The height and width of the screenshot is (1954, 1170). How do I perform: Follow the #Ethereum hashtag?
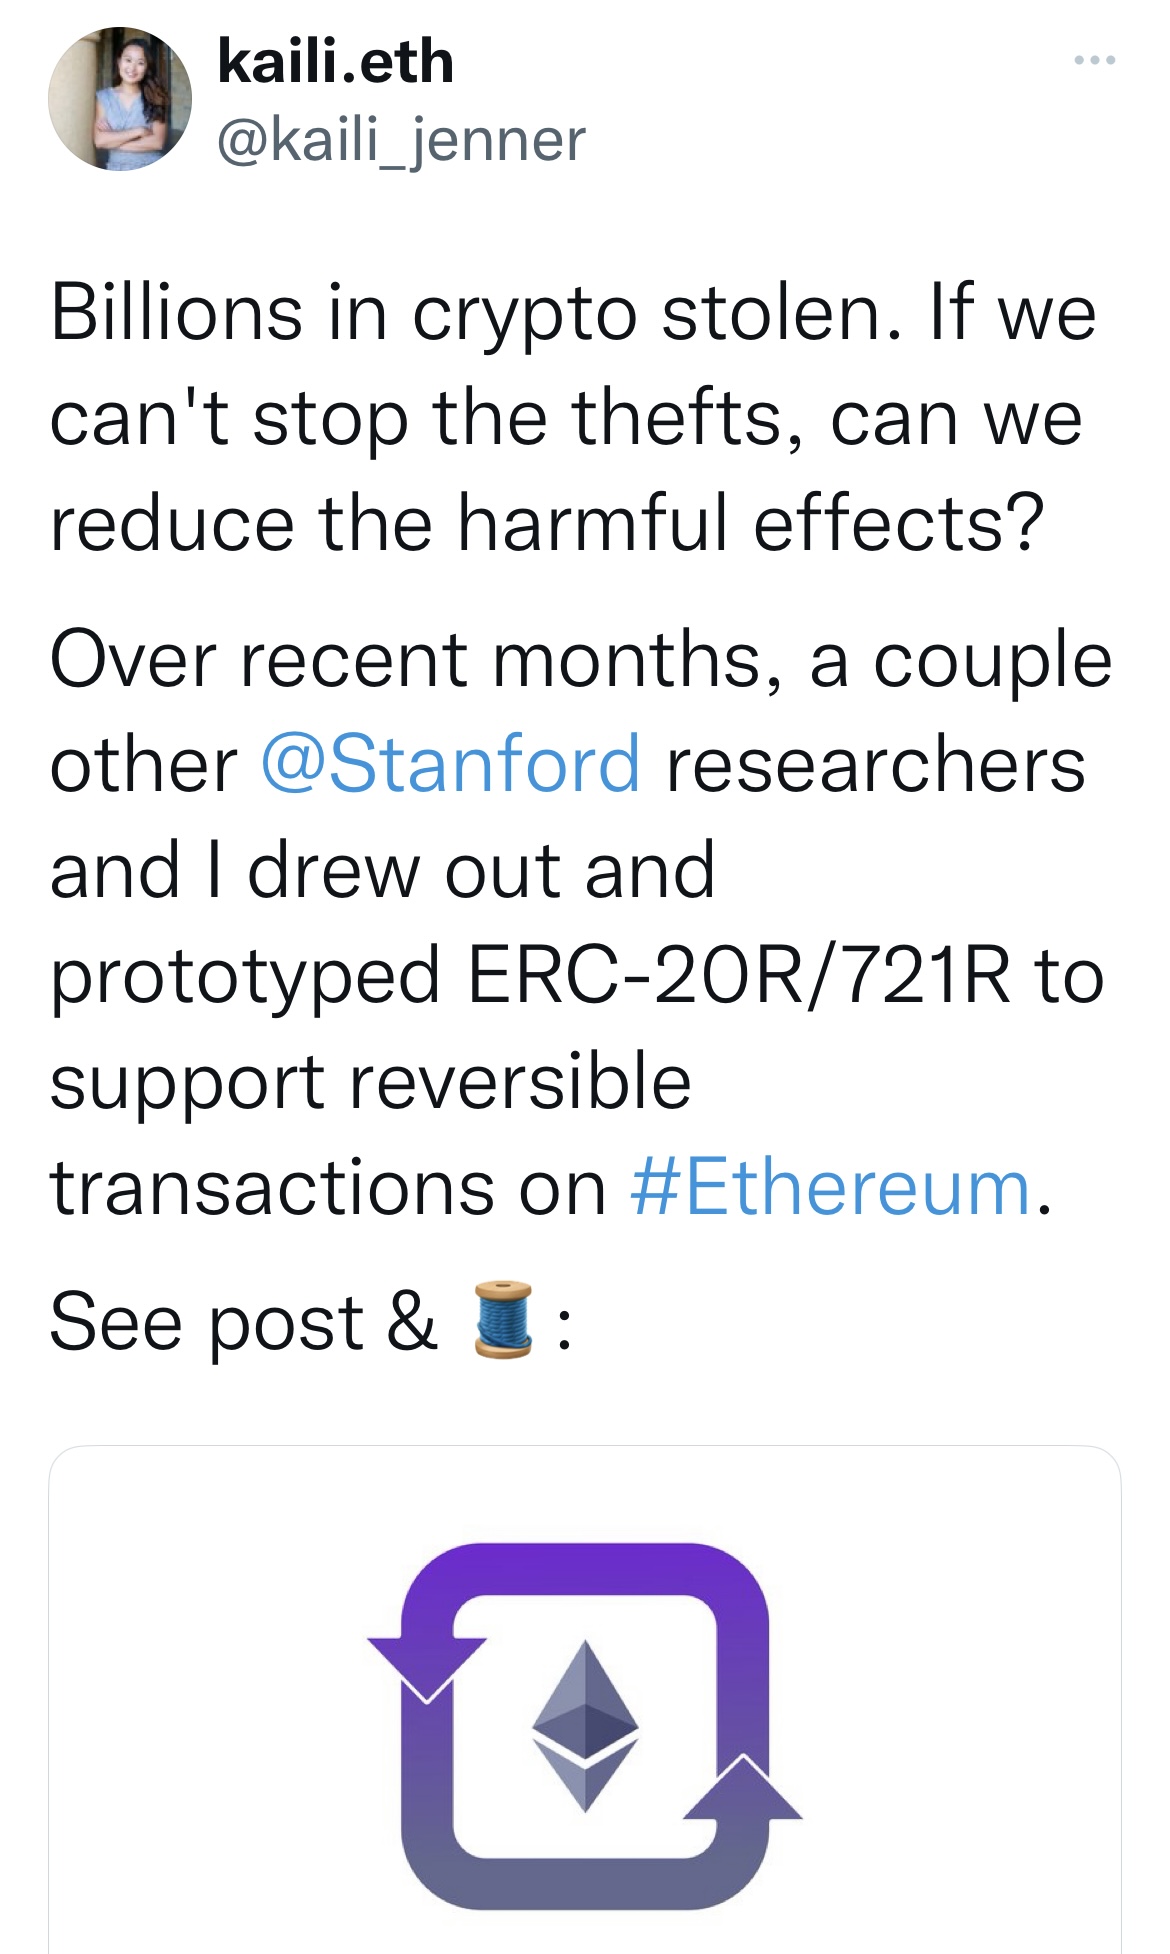(x=830, y=1188)
